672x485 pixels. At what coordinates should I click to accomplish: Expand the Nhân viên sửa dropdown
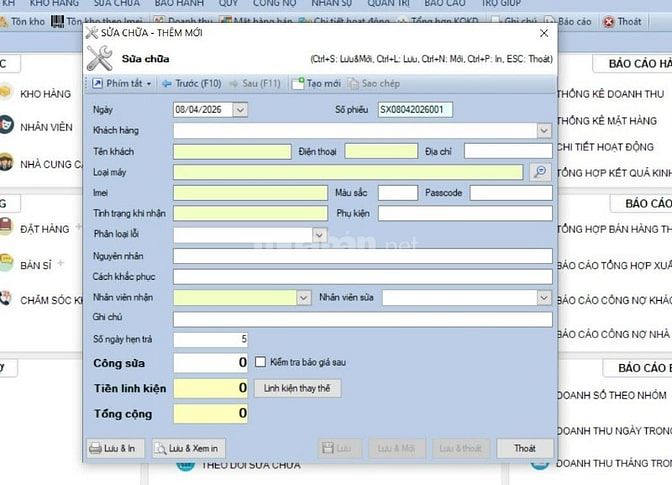(x=544, y=298)
